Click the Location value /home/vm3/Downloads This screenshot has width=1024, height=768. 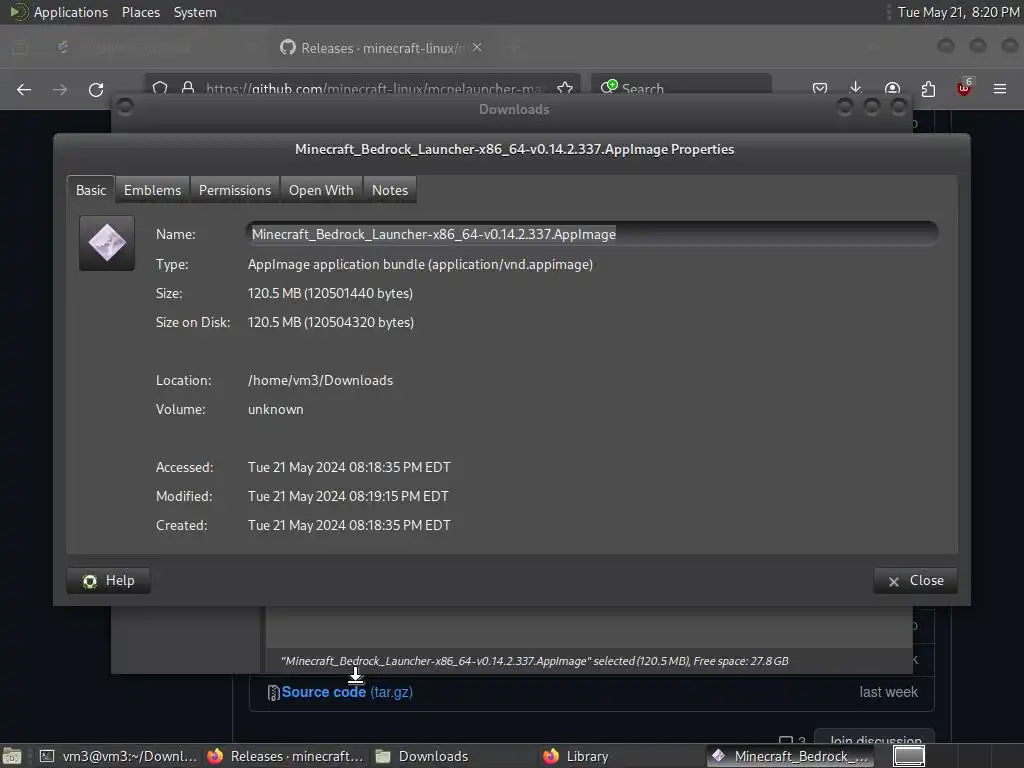(x=320, y=381)
